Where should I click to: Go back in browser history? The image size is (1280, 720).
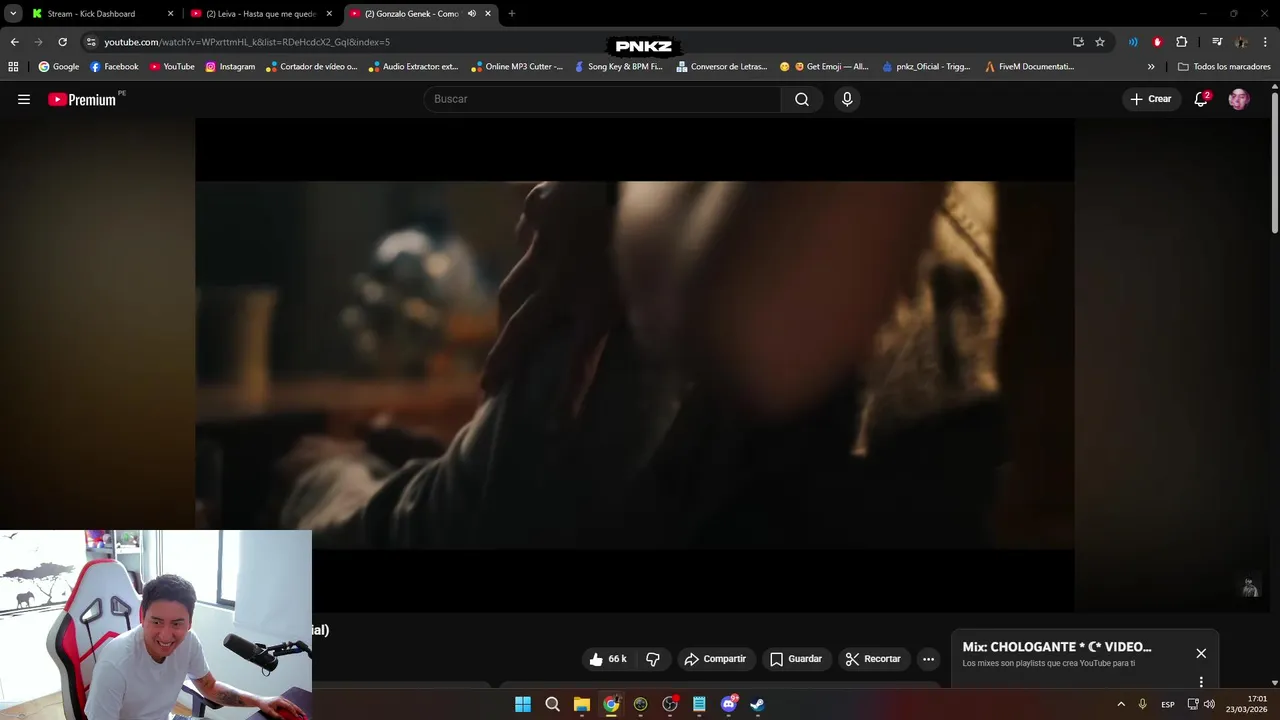pos(14,42)
